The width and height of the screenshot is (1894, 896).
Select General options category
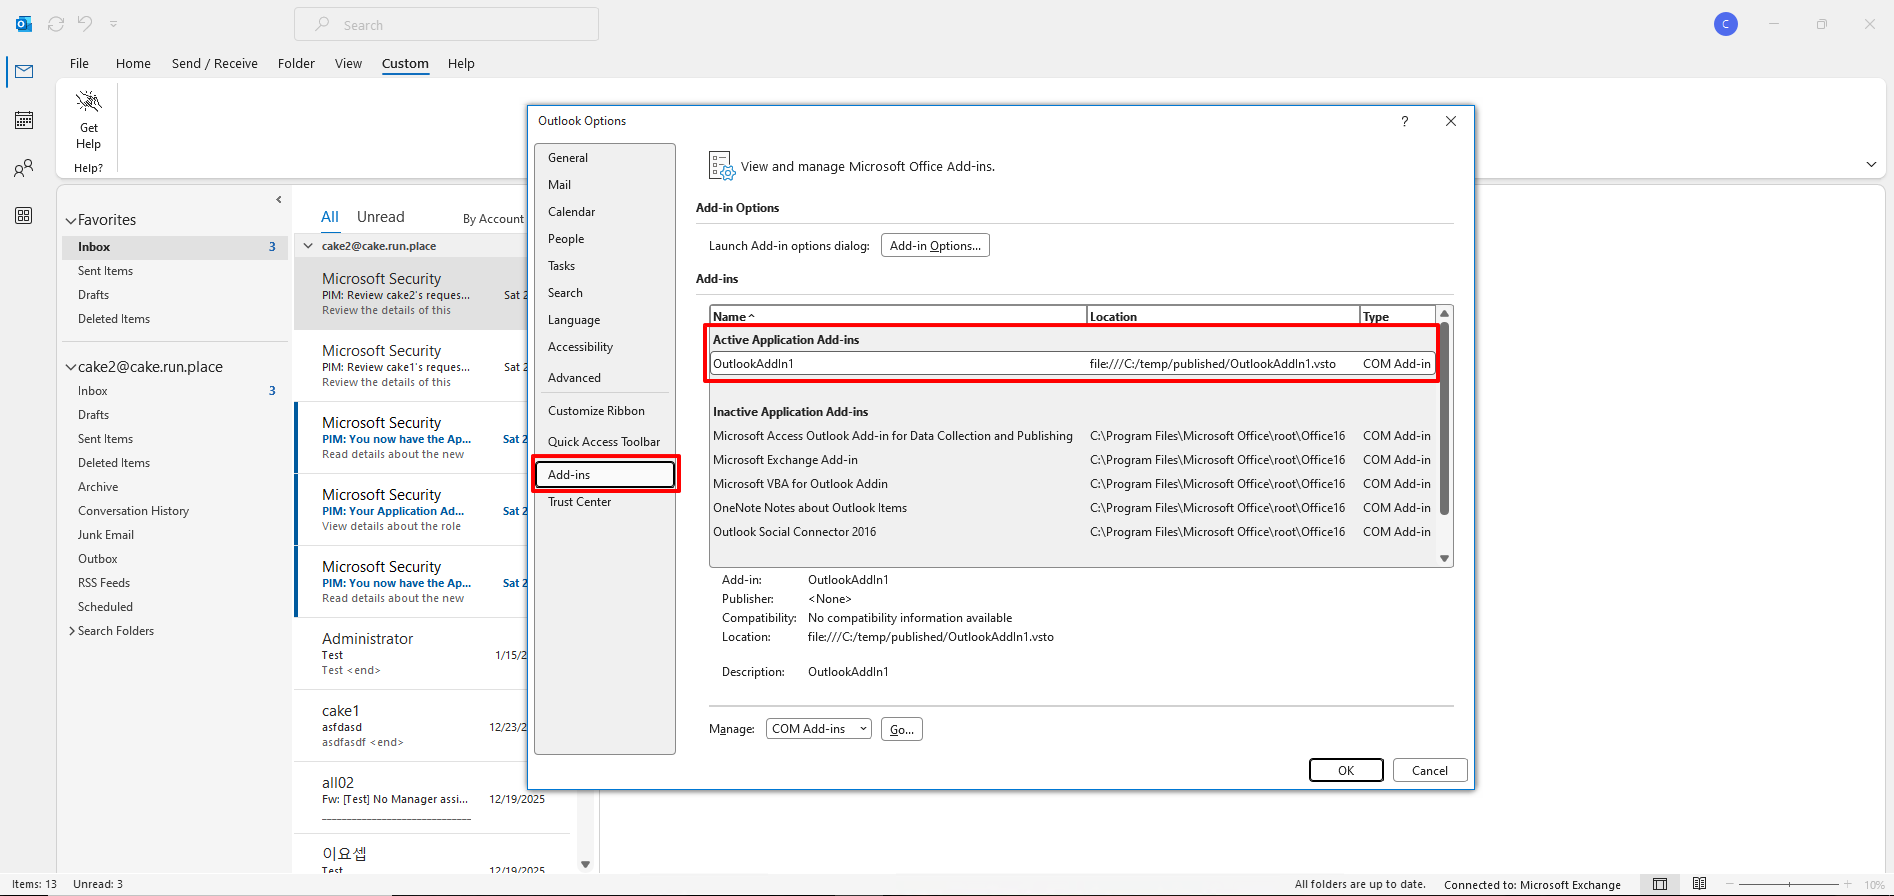pos(604,158)
